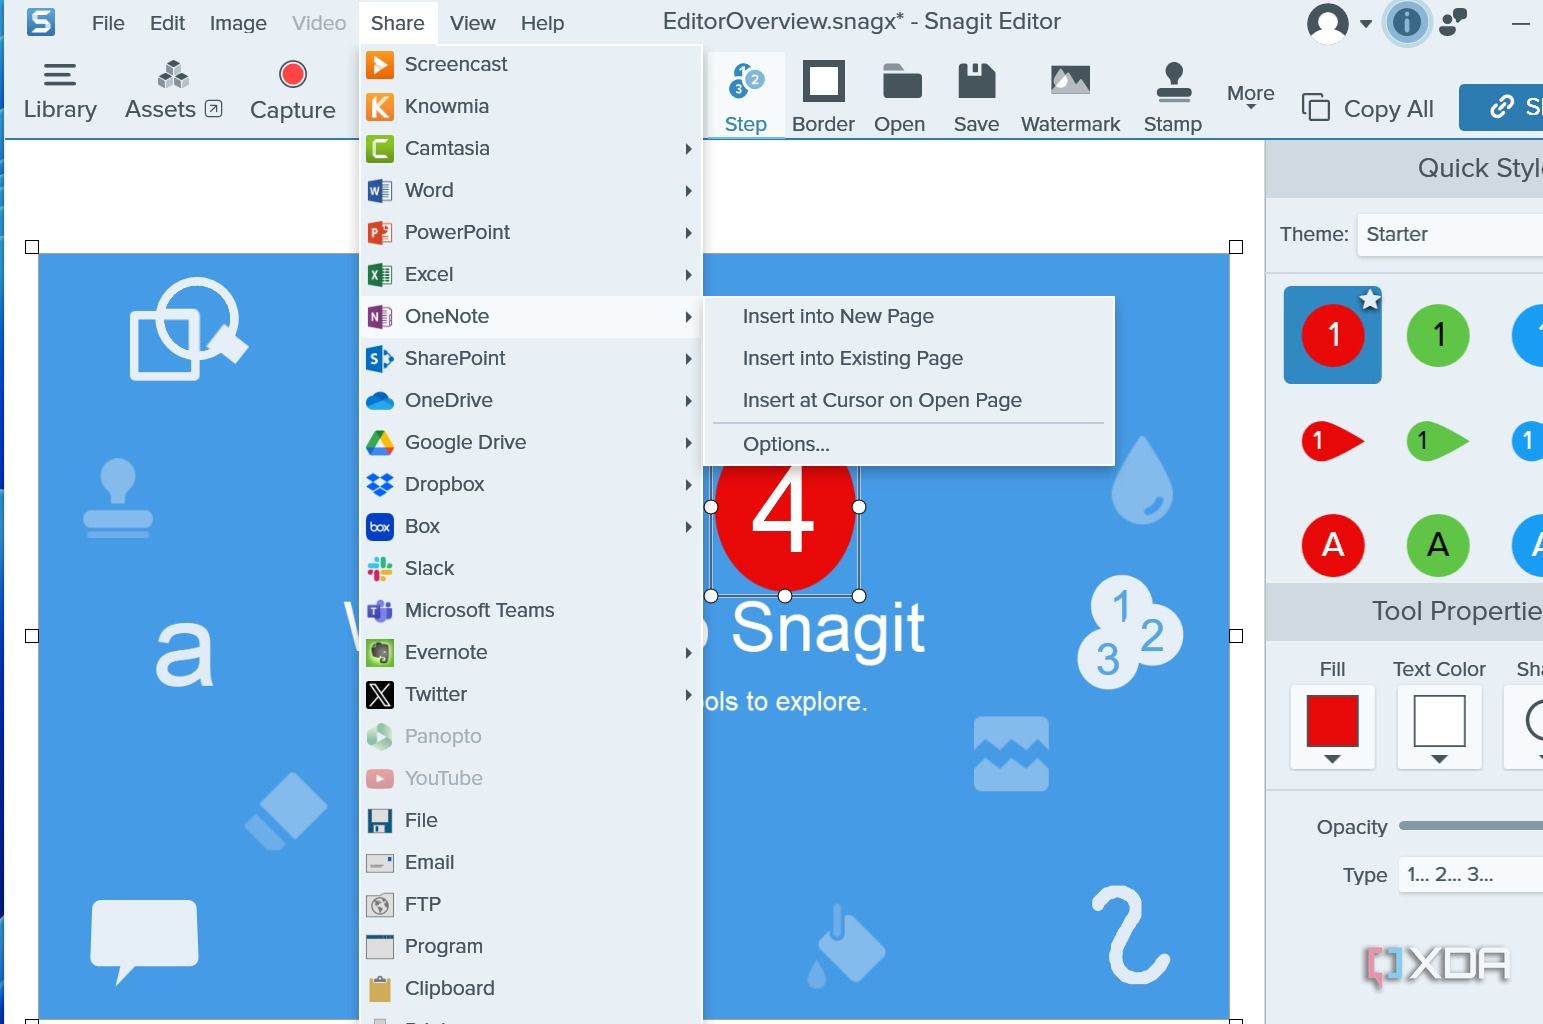The height and width of the screenshot is (1024, 1543).
Task: Choose Insert into New Page
Action: point(838,316)
